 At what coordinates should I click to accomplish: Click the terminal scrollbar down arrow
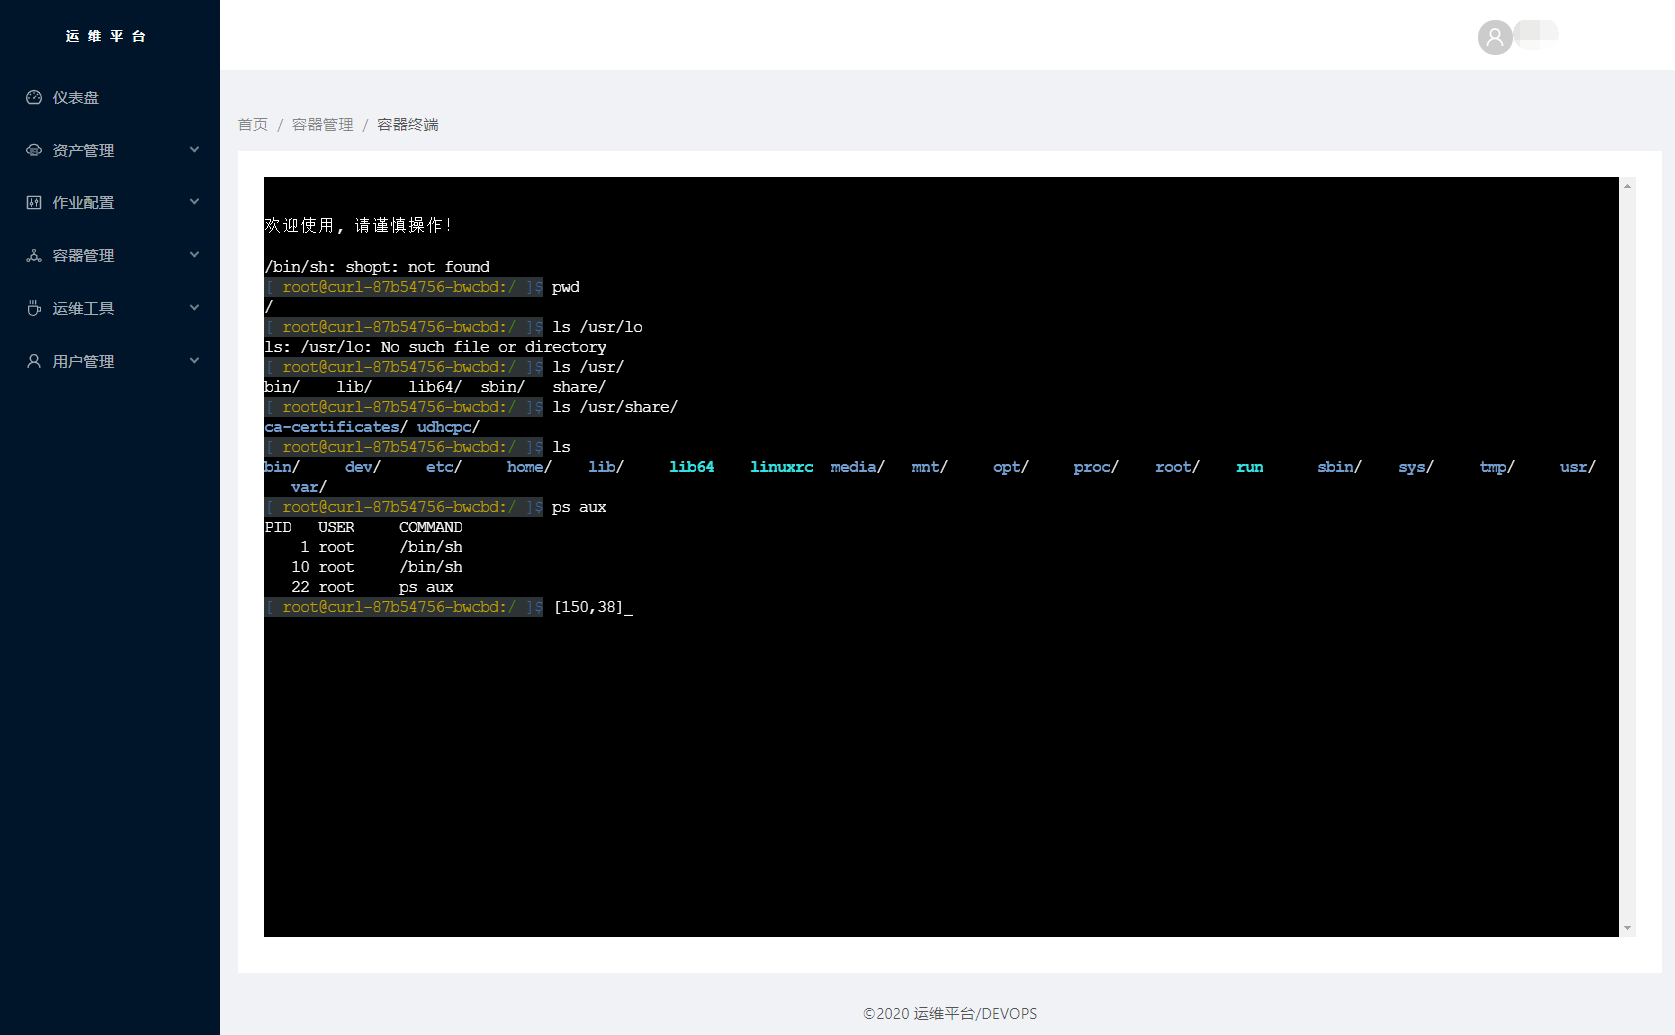click(x=1627, y=928)
